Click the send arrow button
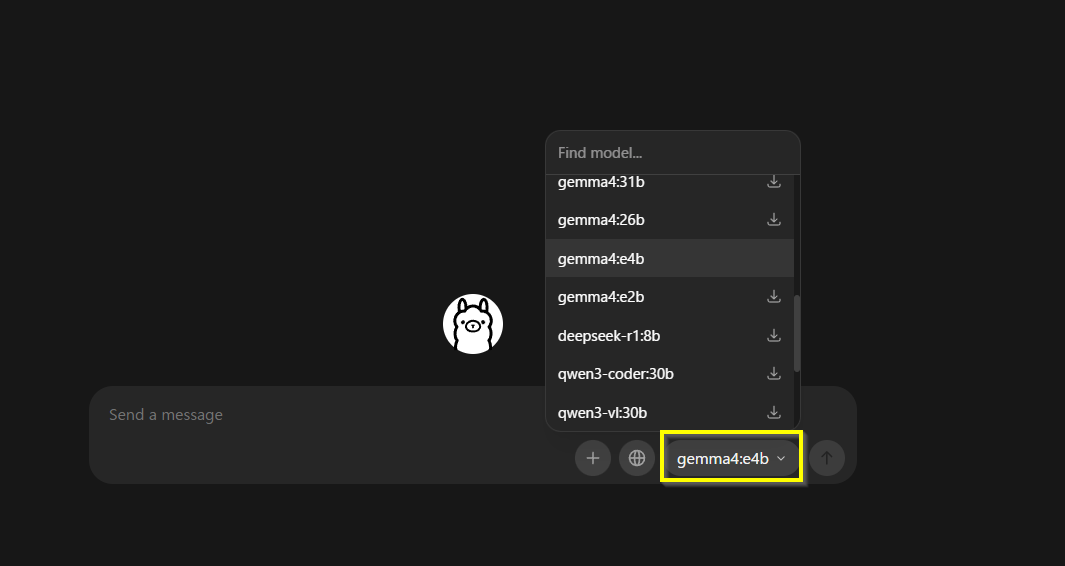1065x566 pixels. (827, 458)
